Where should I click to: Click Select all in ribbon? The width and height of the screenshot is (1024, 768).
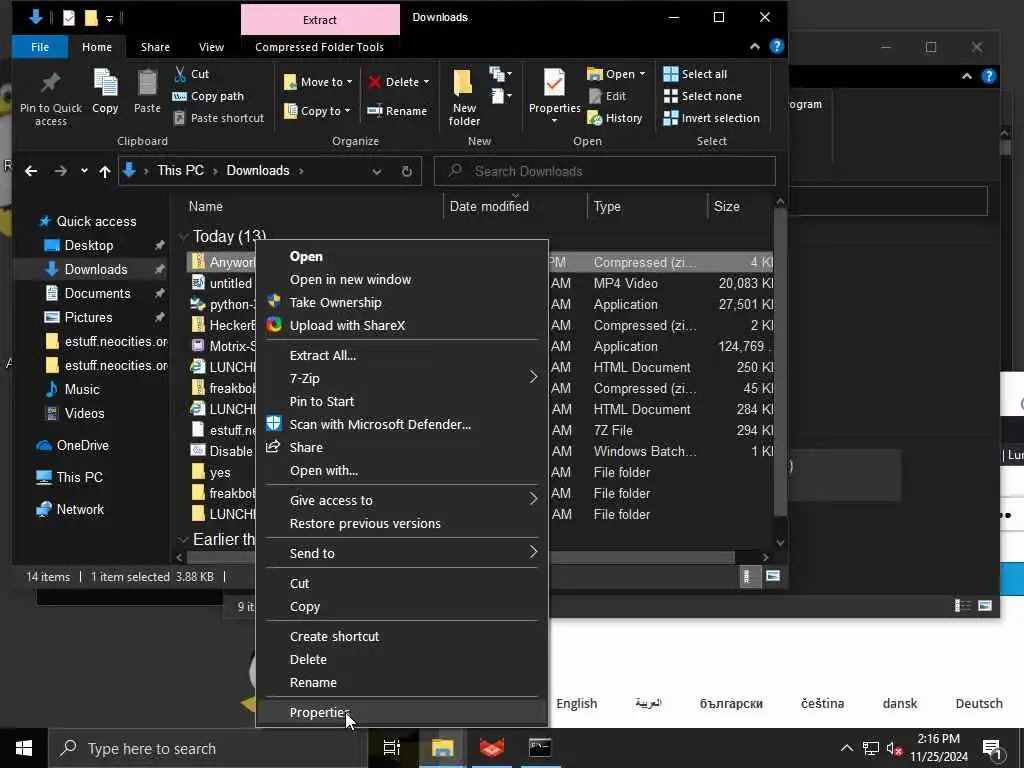[695, 74]
